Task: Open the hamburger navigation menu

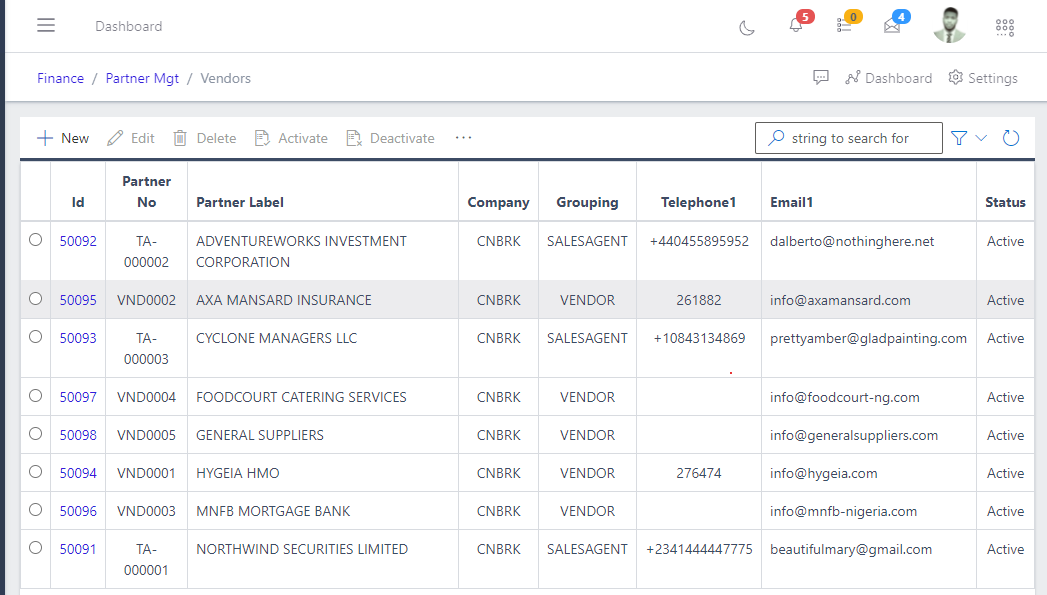Action: click(46, 26)
